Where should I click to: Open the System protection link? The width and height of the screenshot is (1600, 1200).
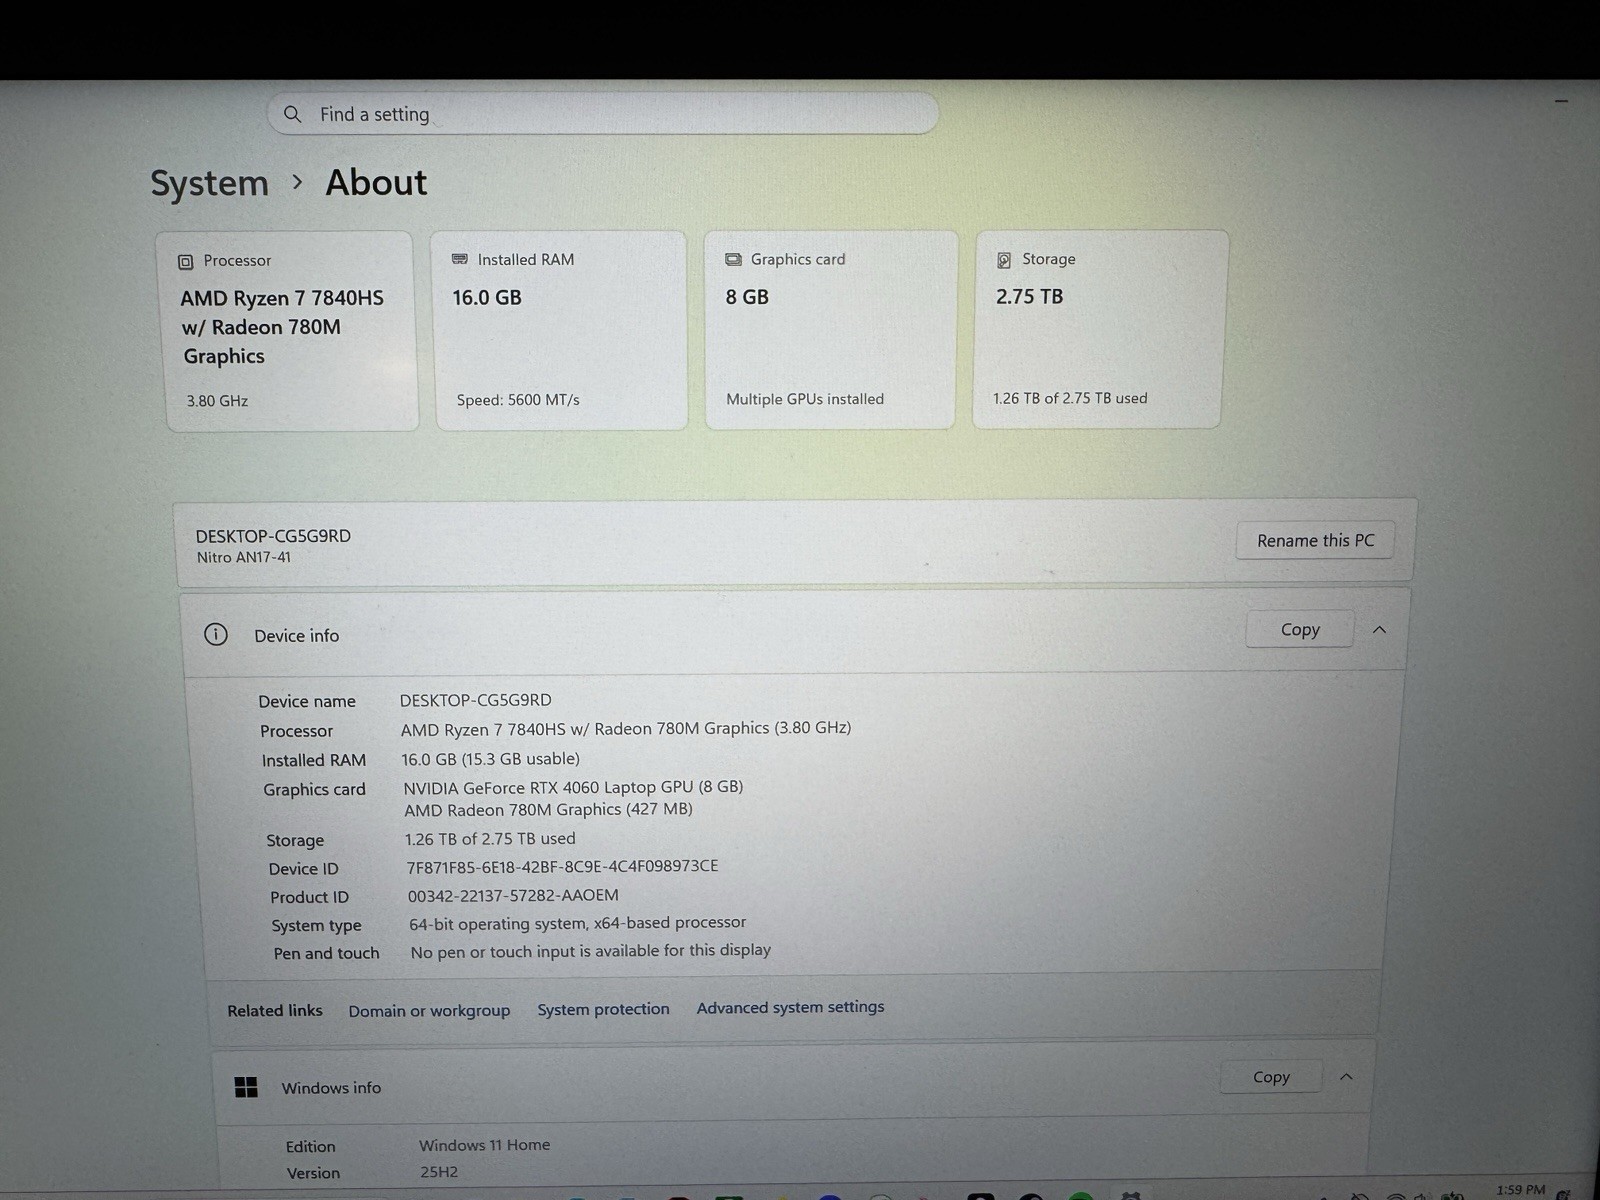click(603, 1009)
